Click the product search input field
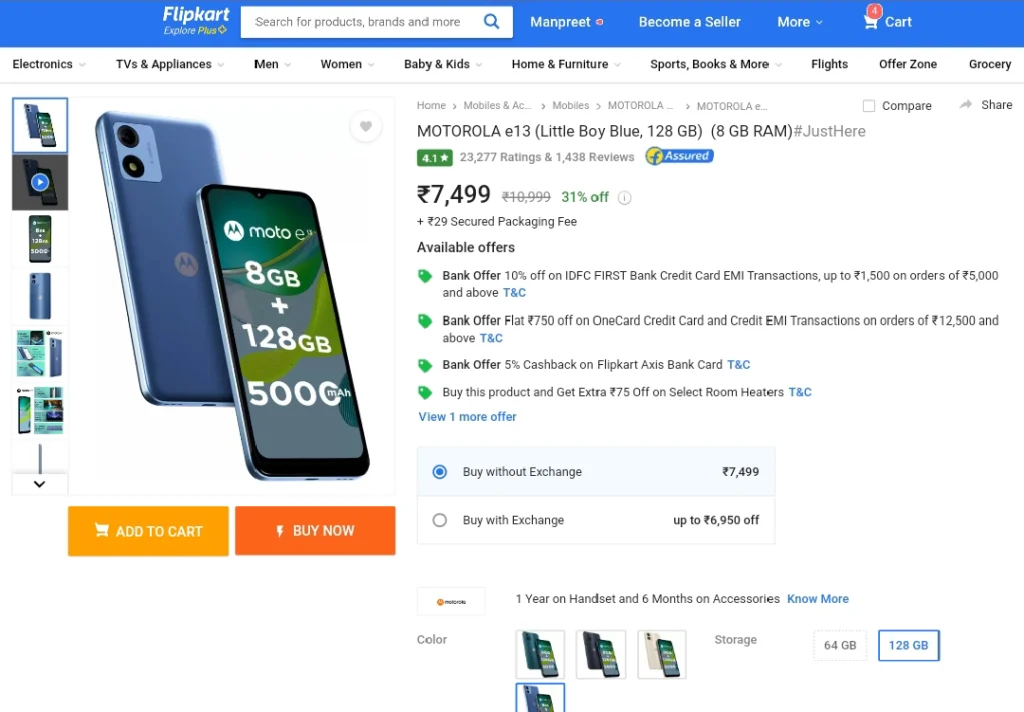Image resolution: width=1024 pixels, height=712 pixels. pos(362,22)
